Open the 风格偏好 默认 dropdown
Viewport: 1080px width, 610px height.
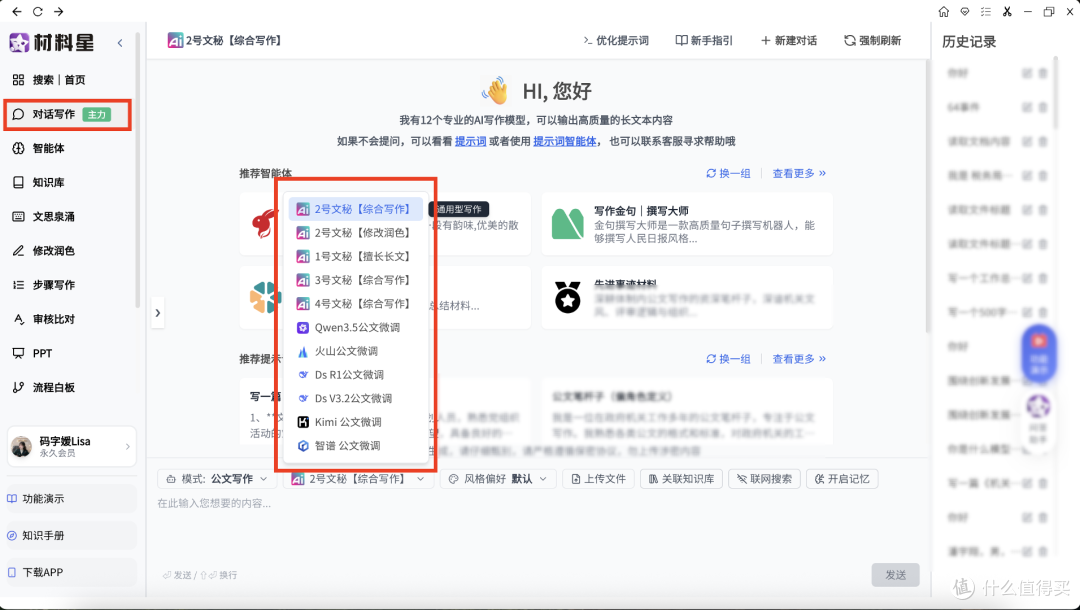(x=497, y=478)
